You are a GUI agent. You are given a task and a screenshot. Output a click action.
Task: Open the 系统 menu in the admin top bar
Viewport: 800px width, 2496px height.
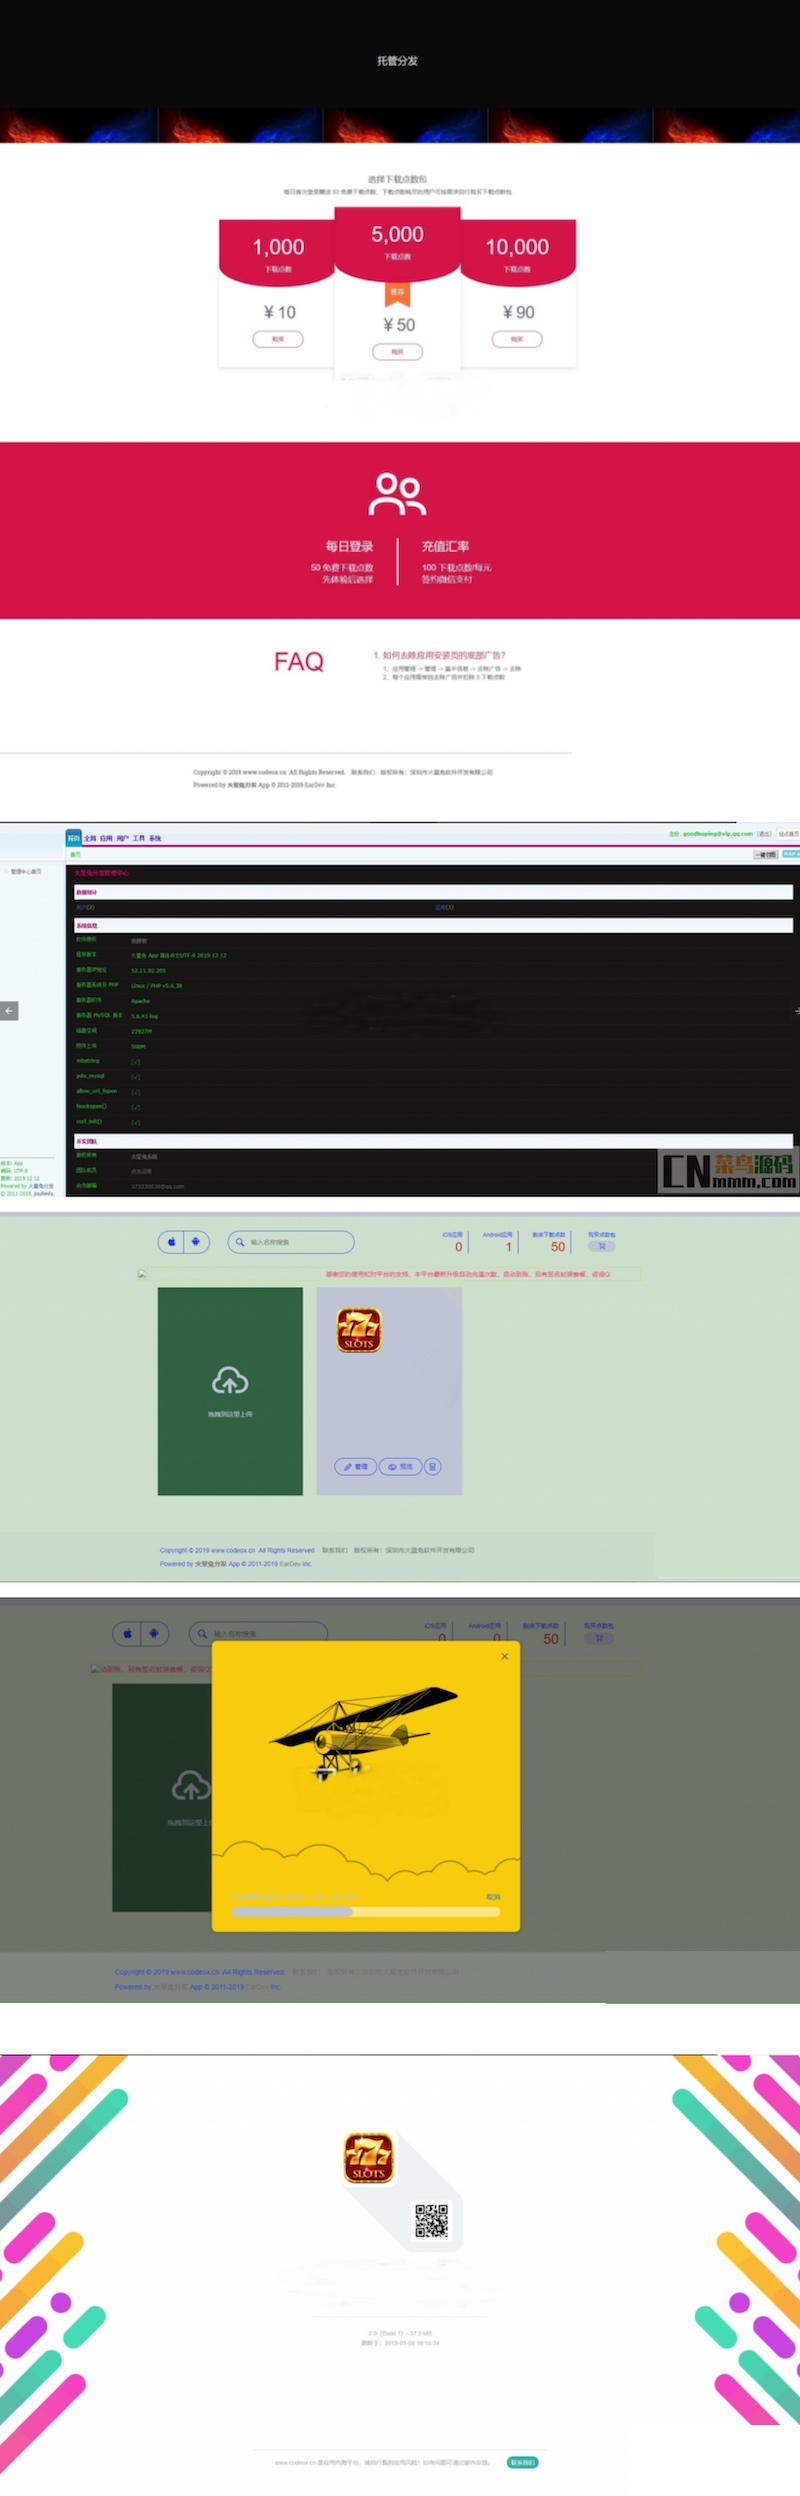pos(155,838)
